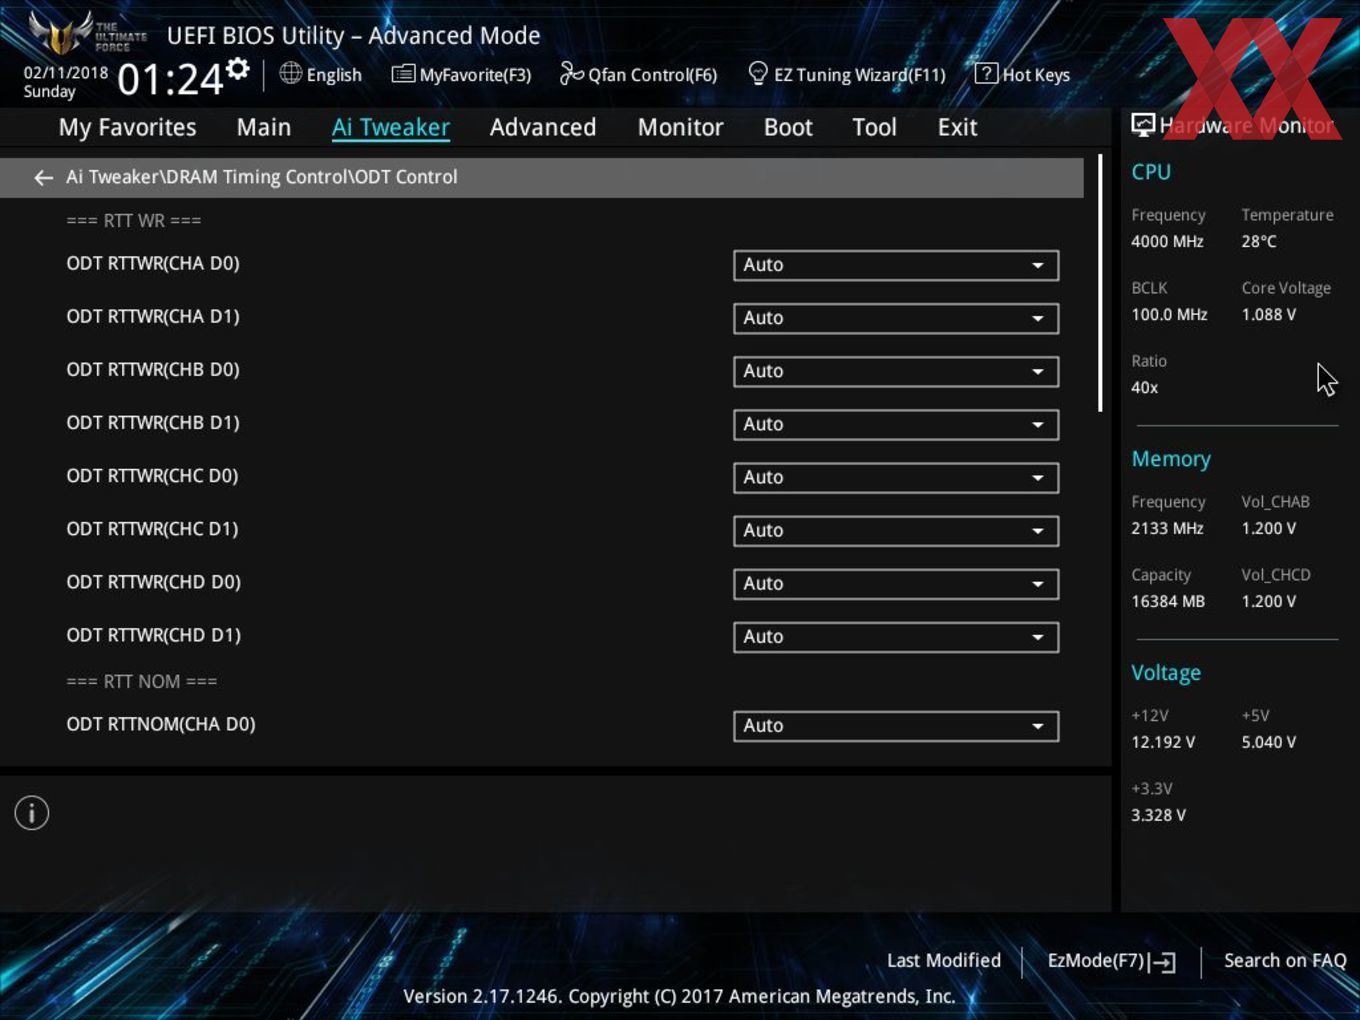Select the Exit tab
Screen dimensions: 1360x1020
pos(957,127)
